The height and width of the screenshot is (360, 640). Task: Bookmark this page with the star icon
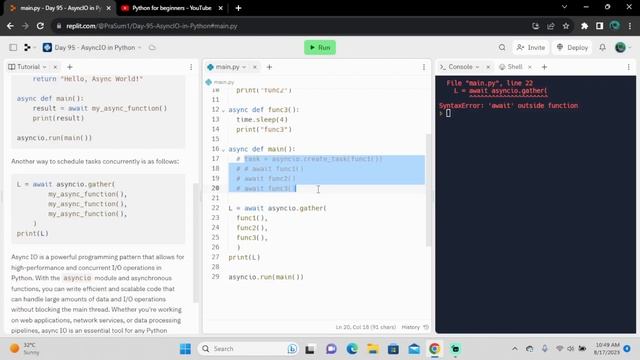(566, 26)
